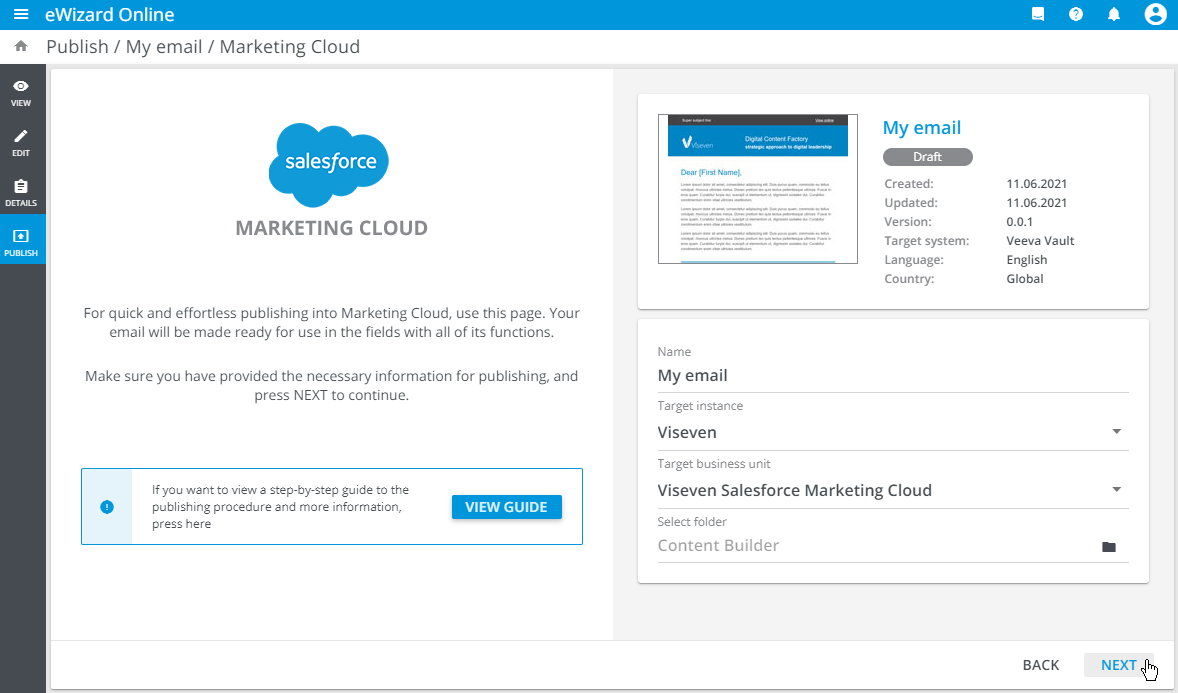Select the Publish sidebar tab
The width and height of the screenshot is (1178, 693).
click(x=21, y=243)
